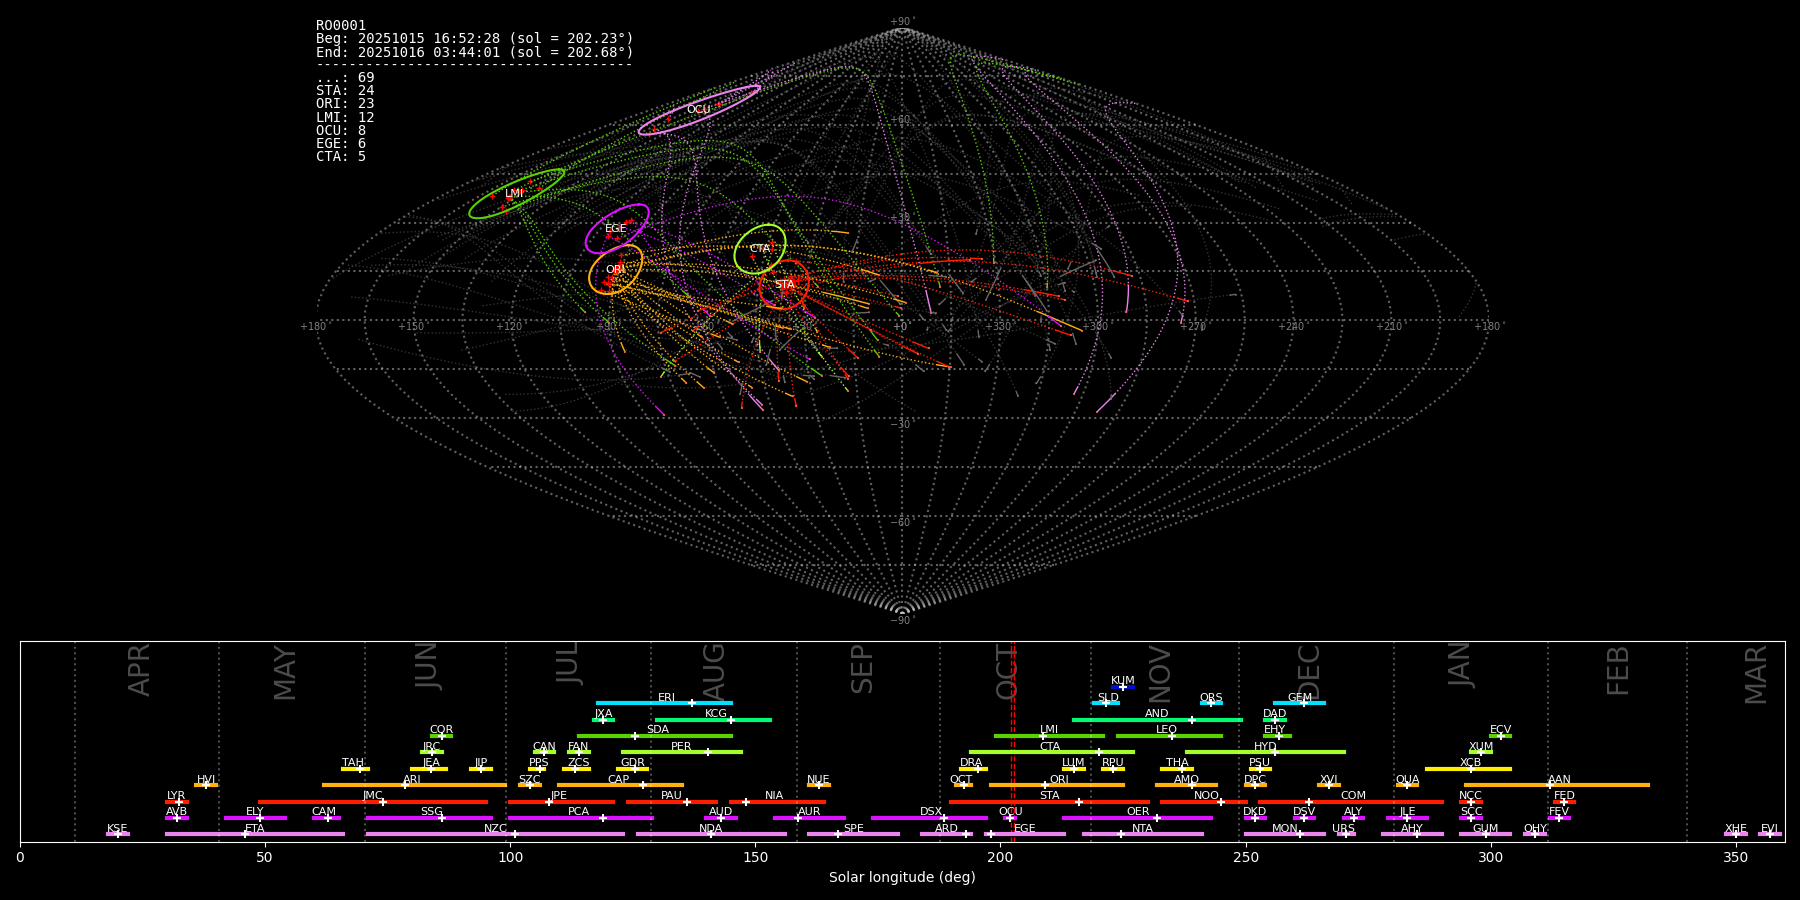Click the ERI shower bar in the timeline
1800x900 pixels.
tap(664, 703)
